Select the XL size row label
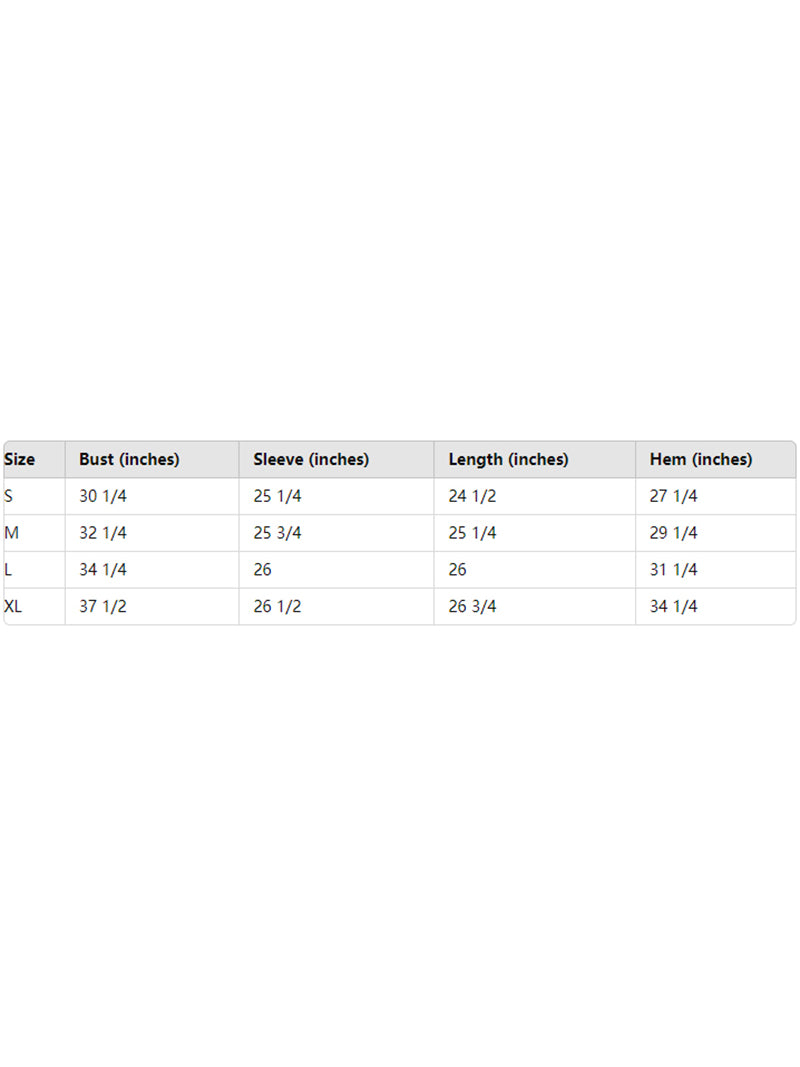This screenshot has height=1067, width=800. click(x=14, y=607)
